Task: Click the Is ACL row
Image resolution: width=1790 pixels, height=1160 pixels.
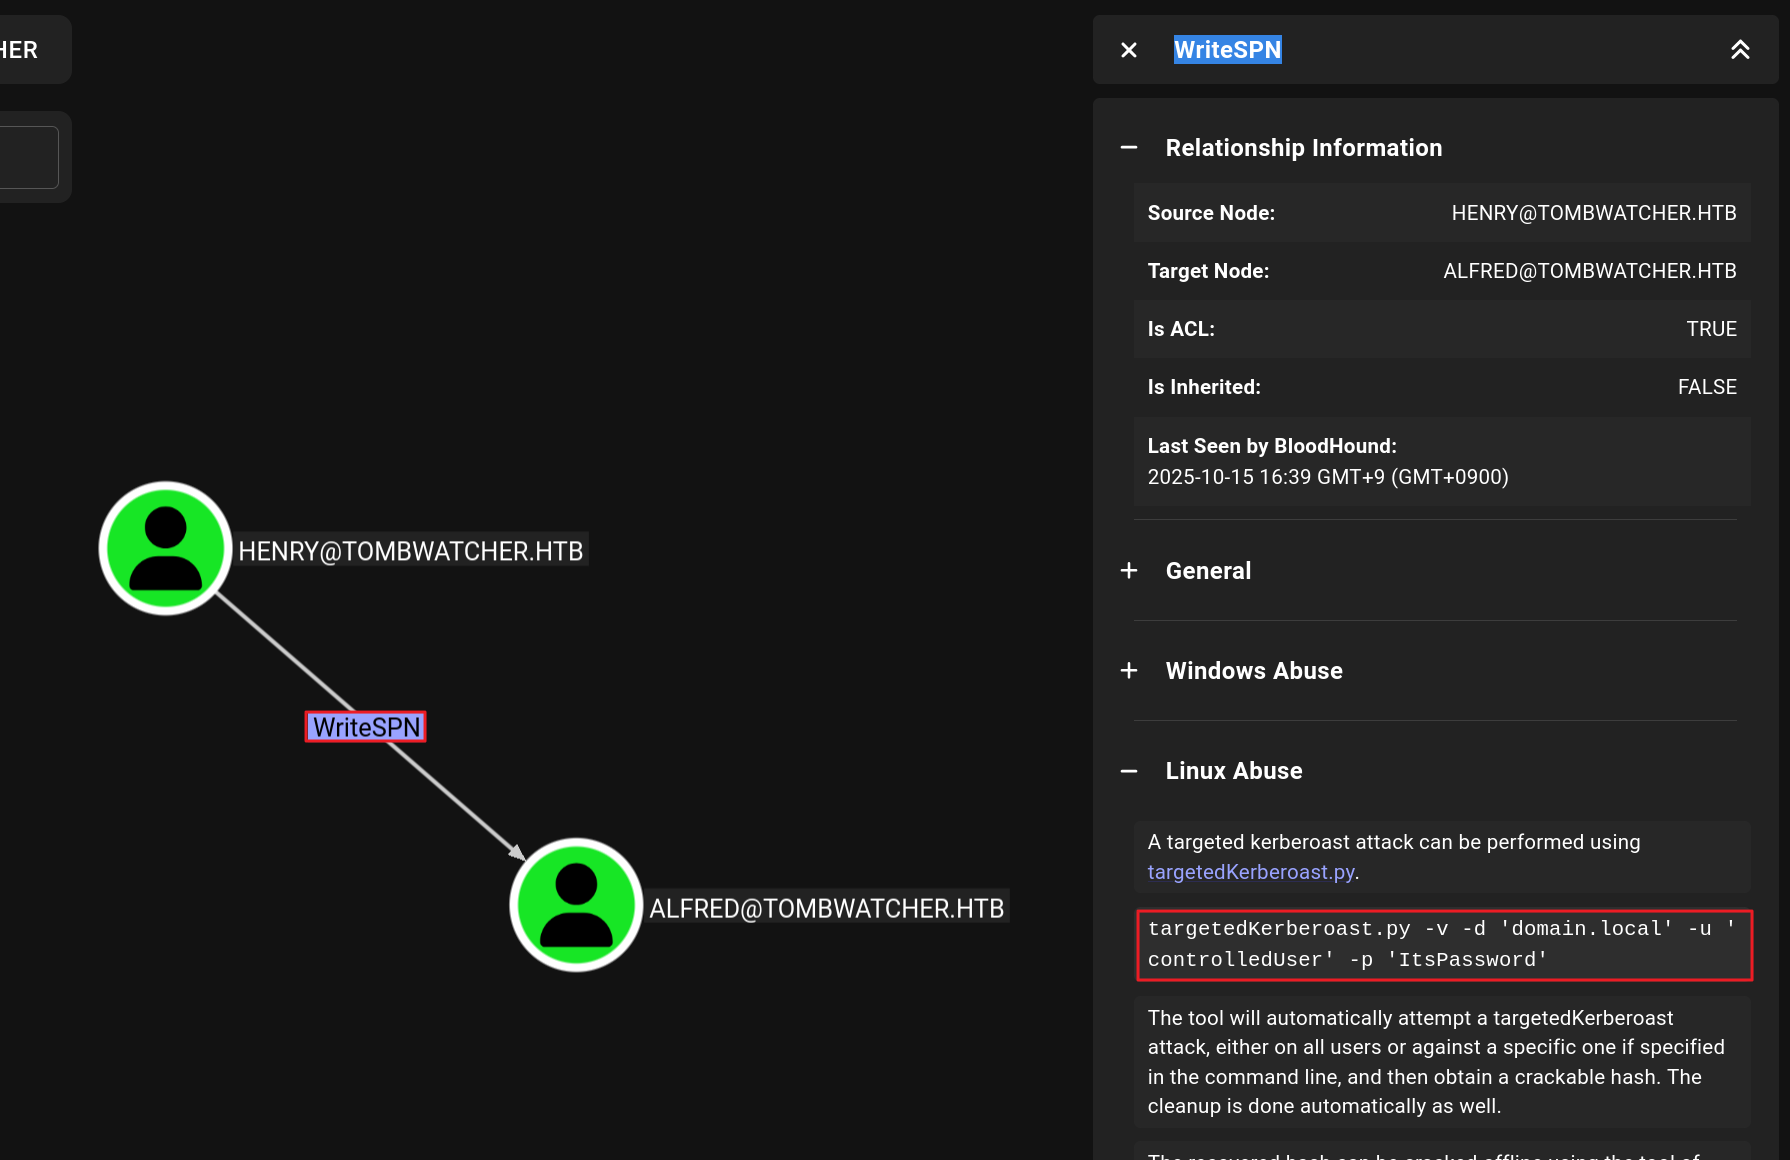Action: click(x=1441, y=329)
